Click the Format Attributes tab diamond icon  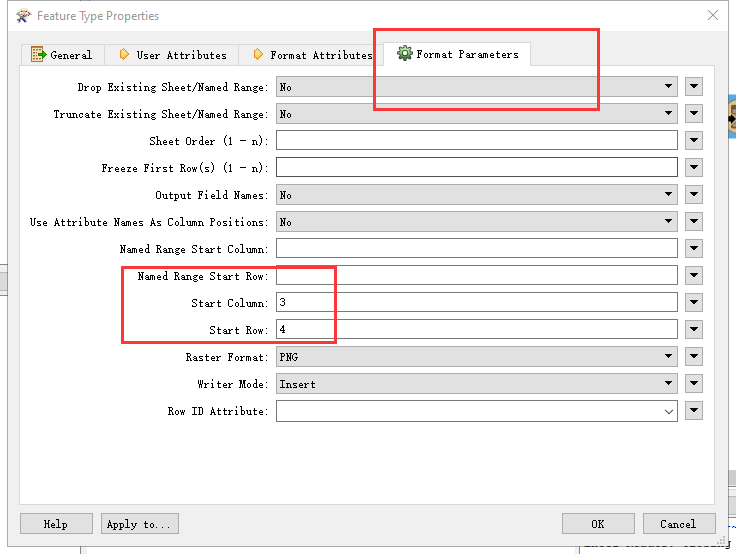(258, 54)
